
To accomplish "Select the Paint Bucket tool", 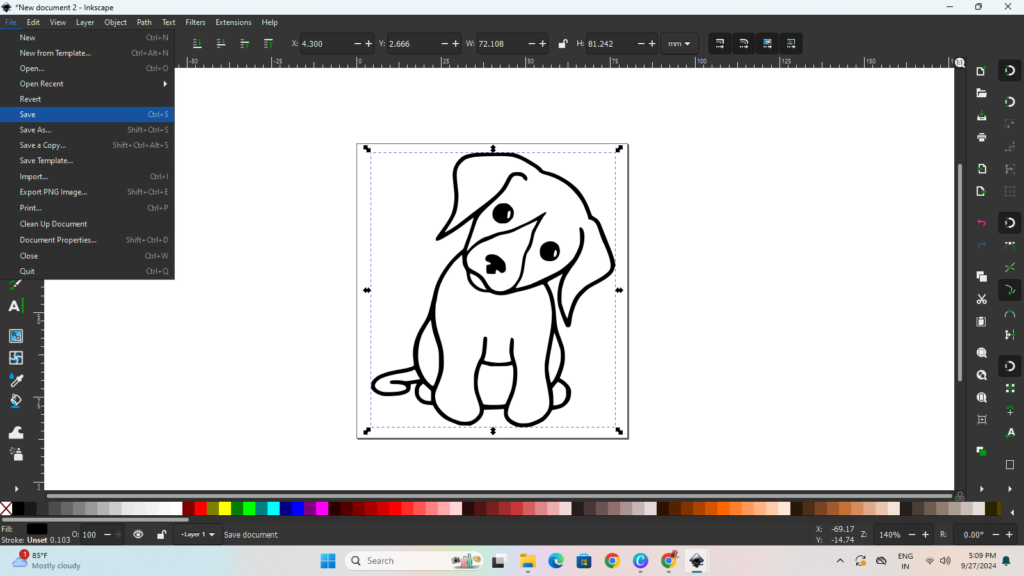I will pos(15,401).
